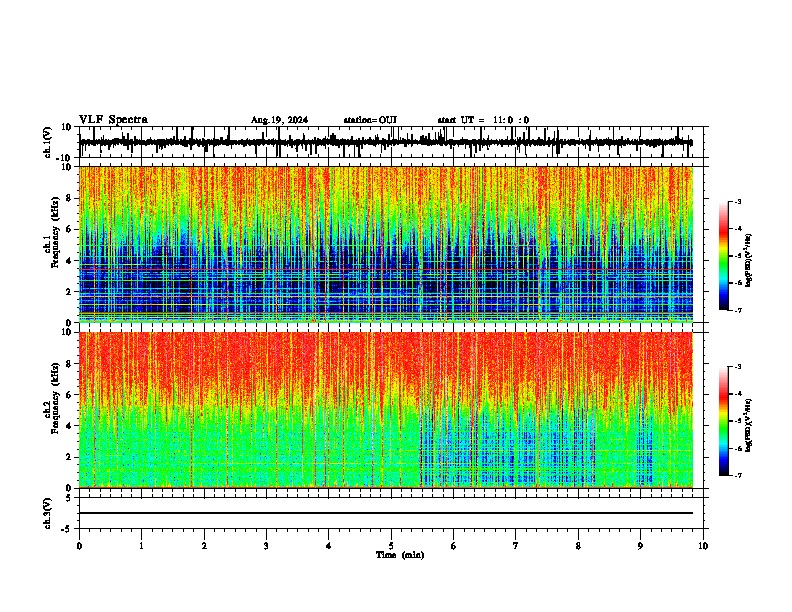Select the date text "Aug.19, 2024"

coord(279,120)
